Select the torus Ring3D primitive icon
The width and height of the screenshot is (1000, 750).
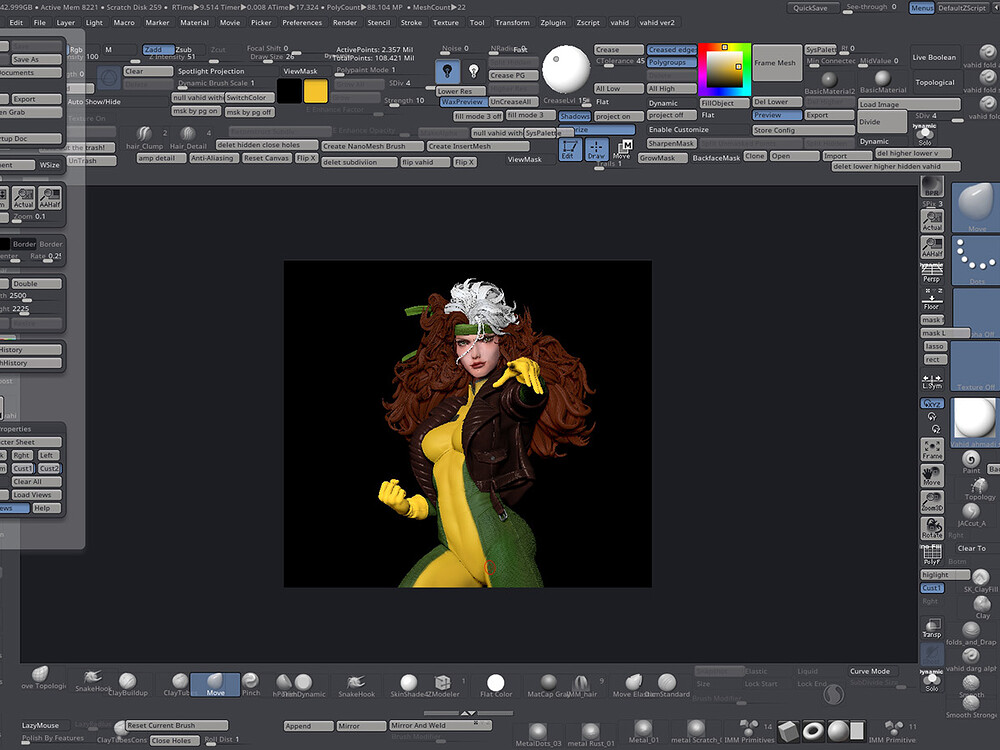[x=813, y=730]
